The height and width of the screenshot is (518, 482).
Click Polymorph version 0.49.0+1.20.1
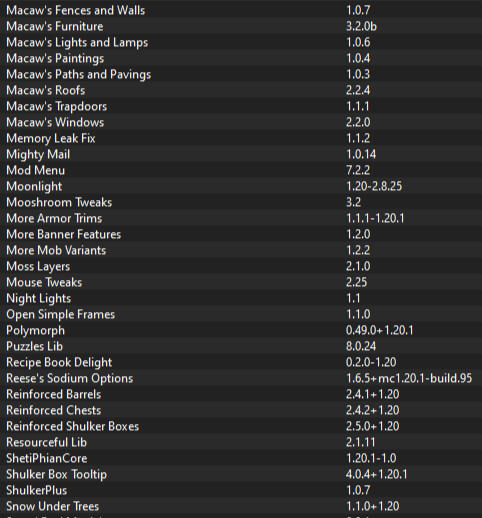click(380, 330)
